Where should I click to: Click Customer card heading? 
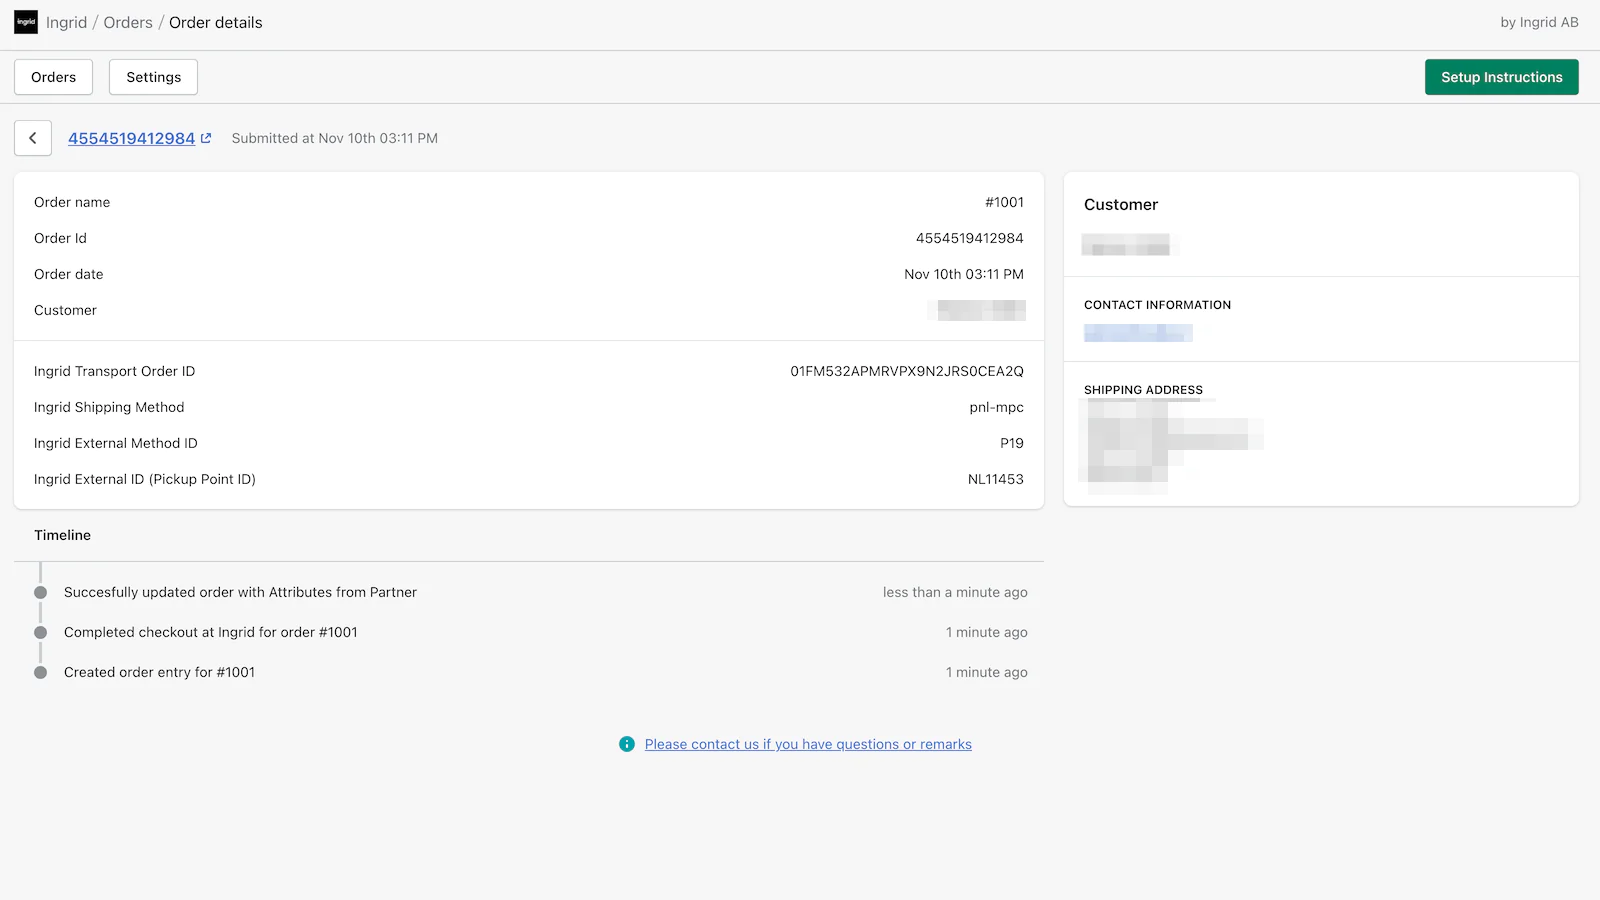1120,204
